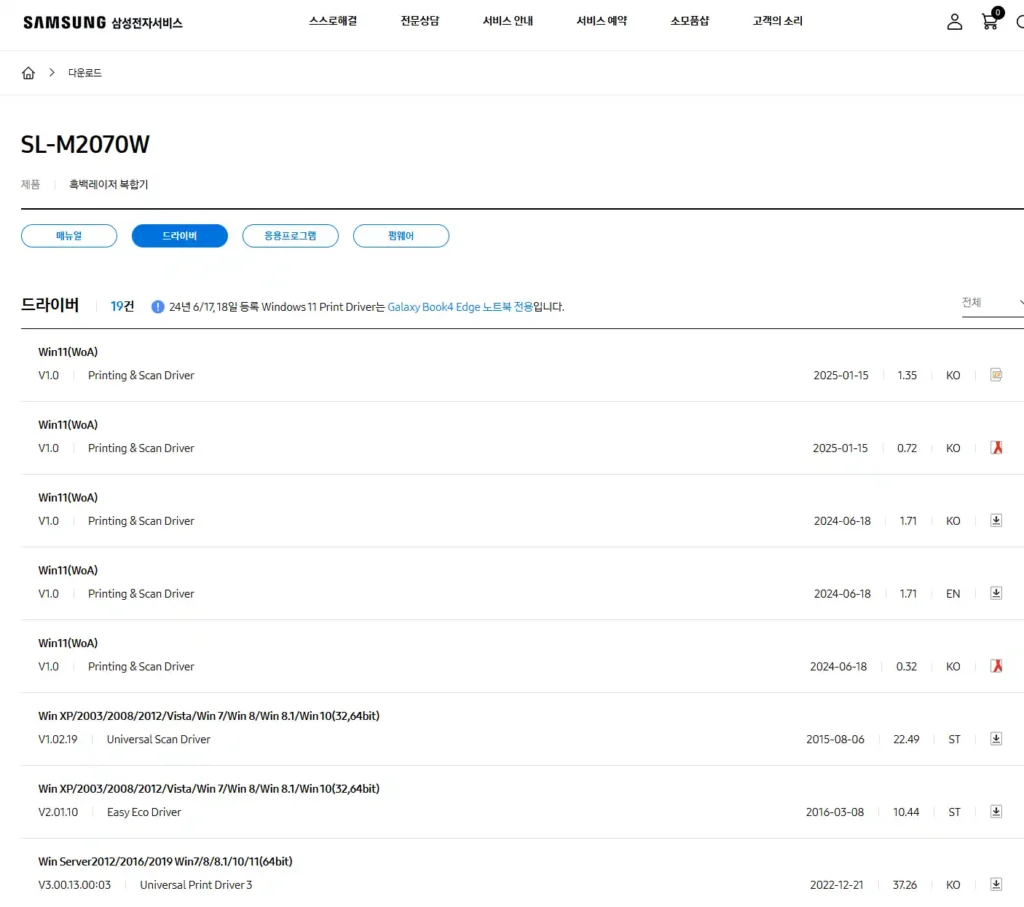Screen dimensions: 1024x907
Task: Download Universal Print Driver 3 file
Action: pos(996,885)
